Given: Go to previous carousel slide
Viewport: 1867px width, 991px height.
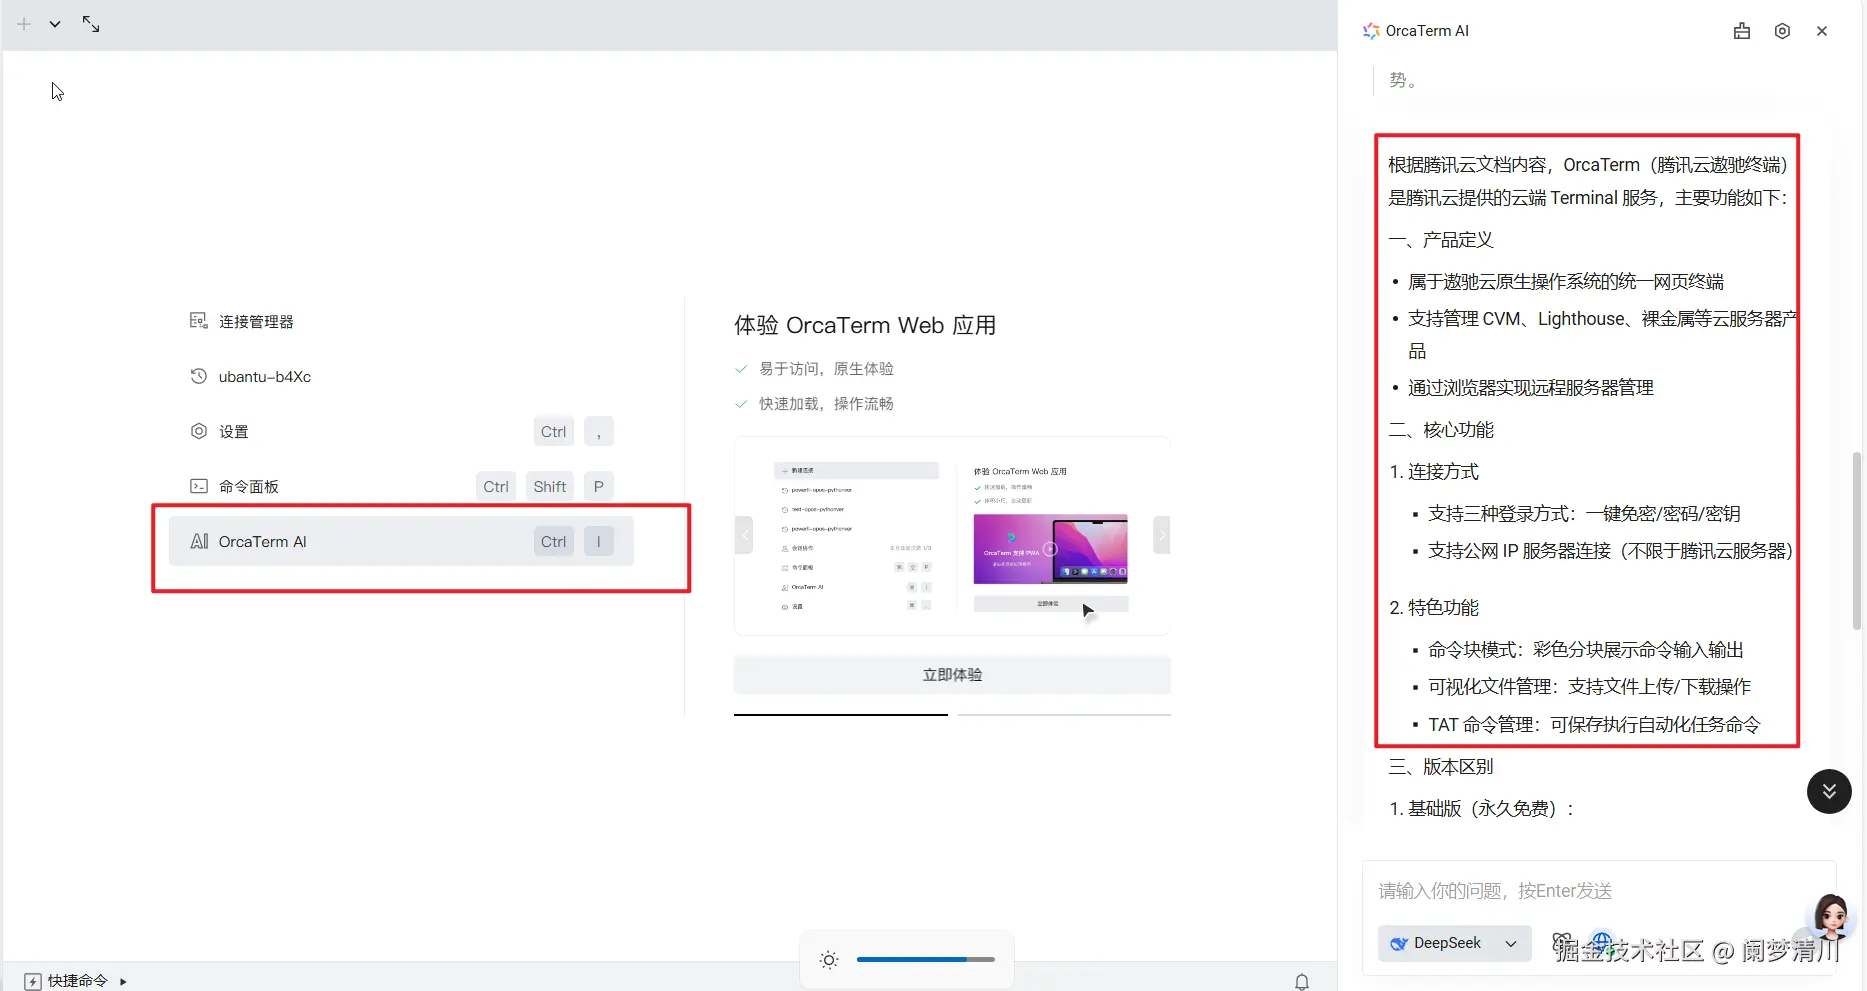Looking at the screenshot, I should coord(744,535).
